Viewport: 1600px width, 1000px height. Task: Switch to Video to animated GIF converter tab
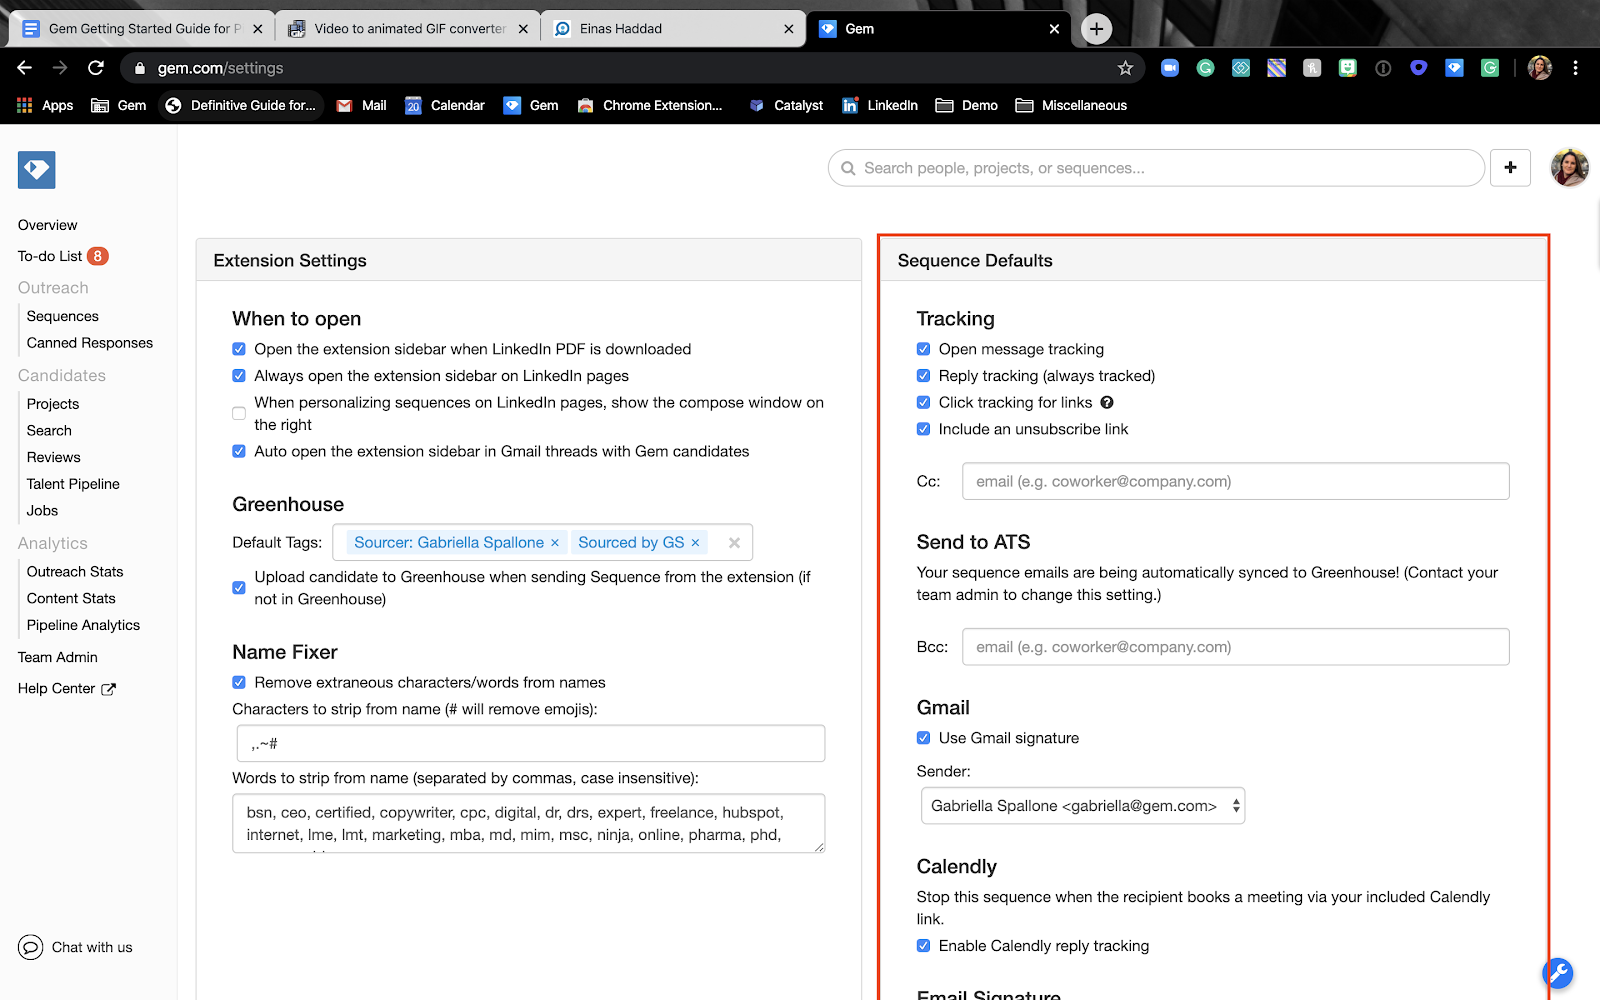pyautogui.click(x=408, y=29)
